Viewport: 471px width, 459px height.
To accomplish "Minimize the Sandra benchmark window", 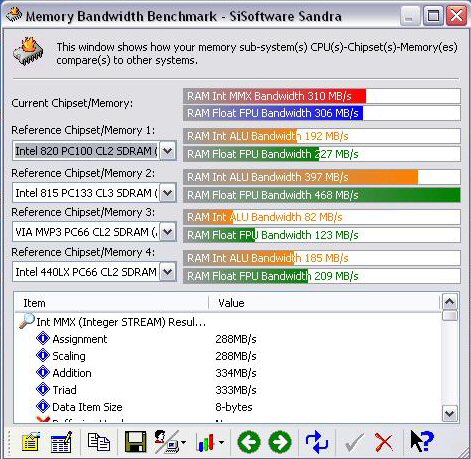I will 410,15.
